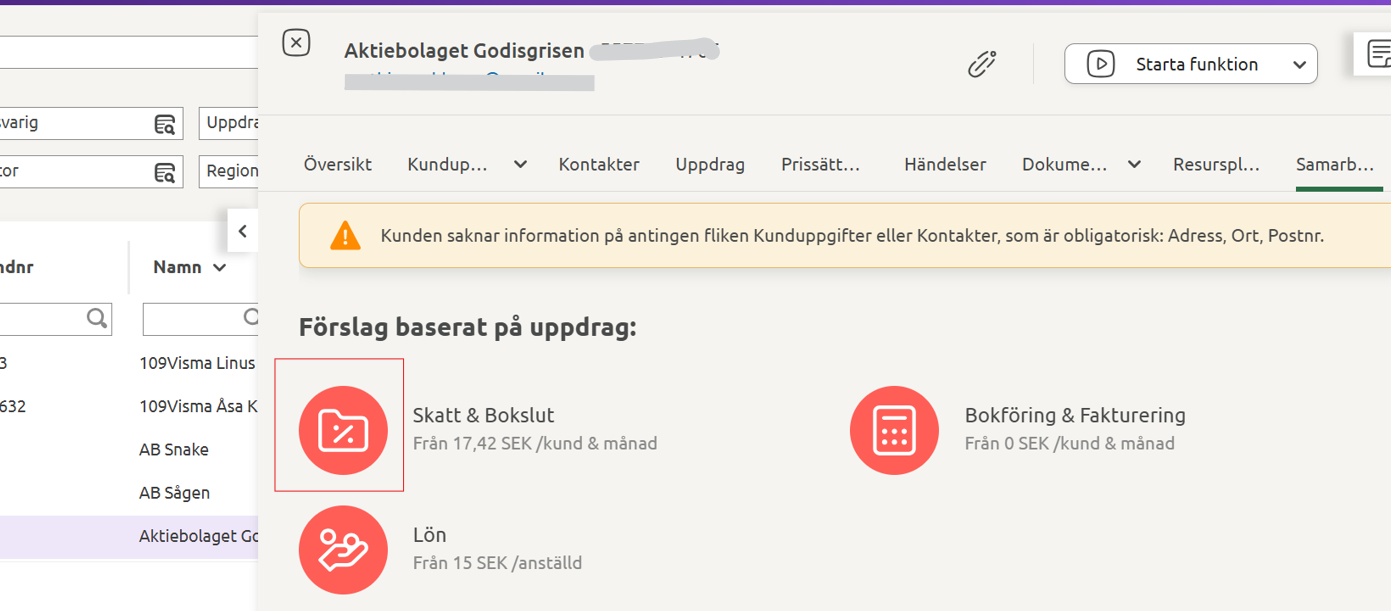Screen dimensions: 1391x611
Task: Open the Uppdrag tab
Action: [x=709, y=164]
